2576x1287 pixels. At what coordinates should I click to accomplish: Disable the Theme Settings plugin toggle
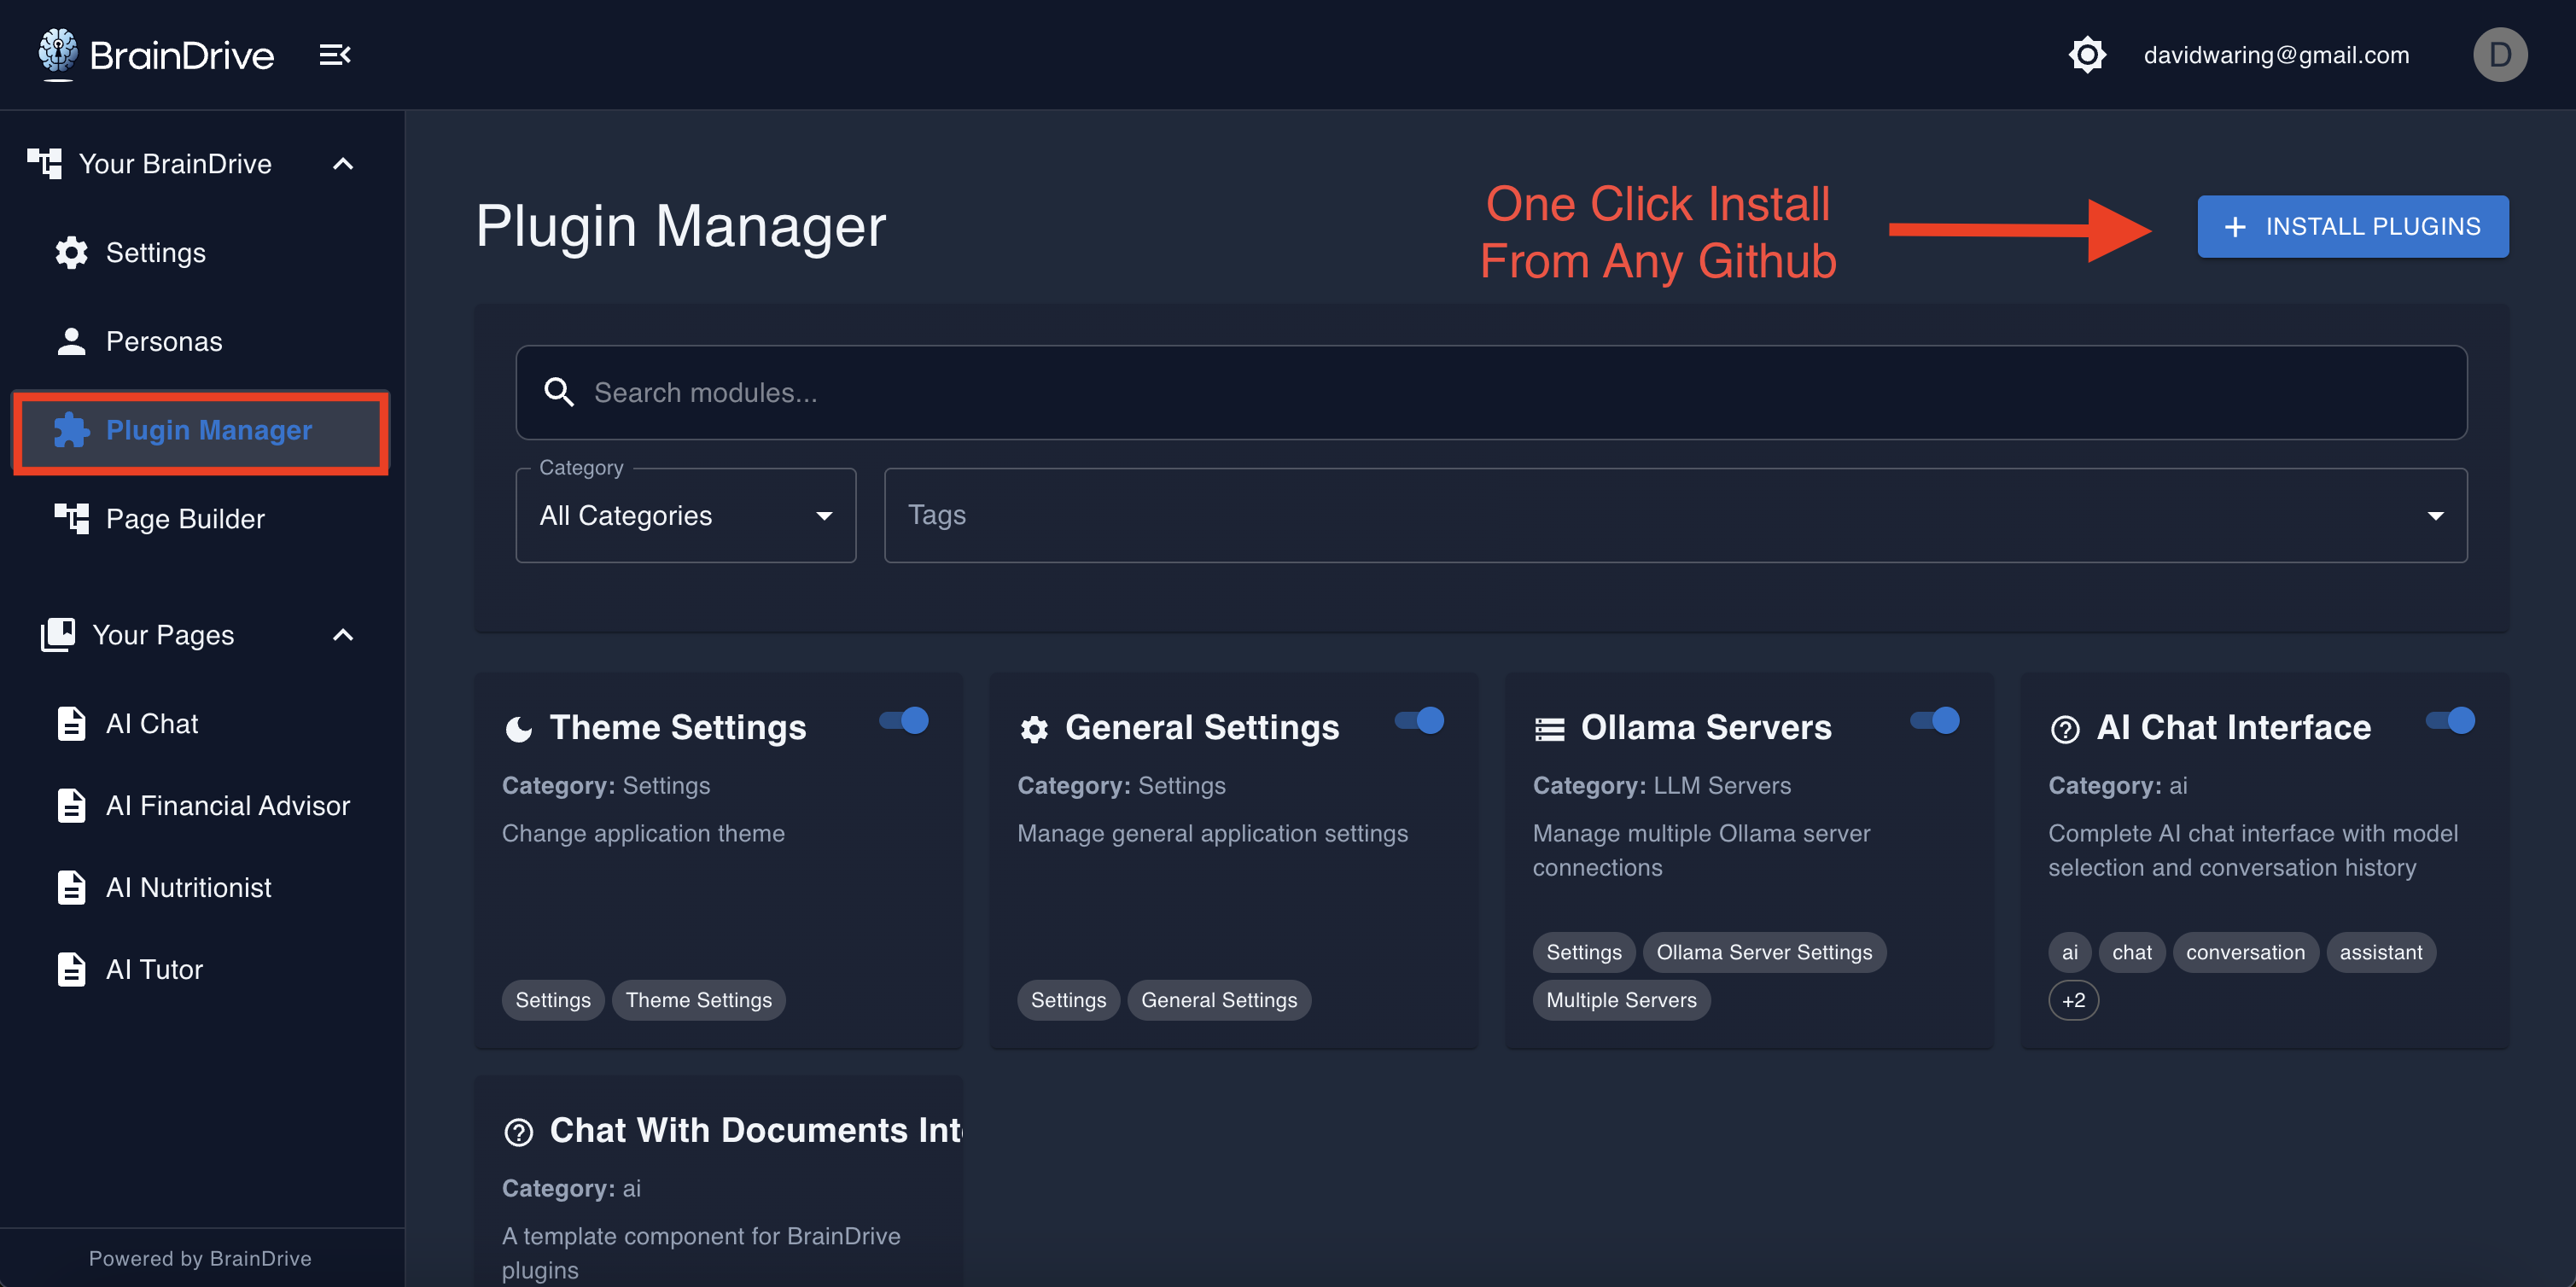[905, 720]
